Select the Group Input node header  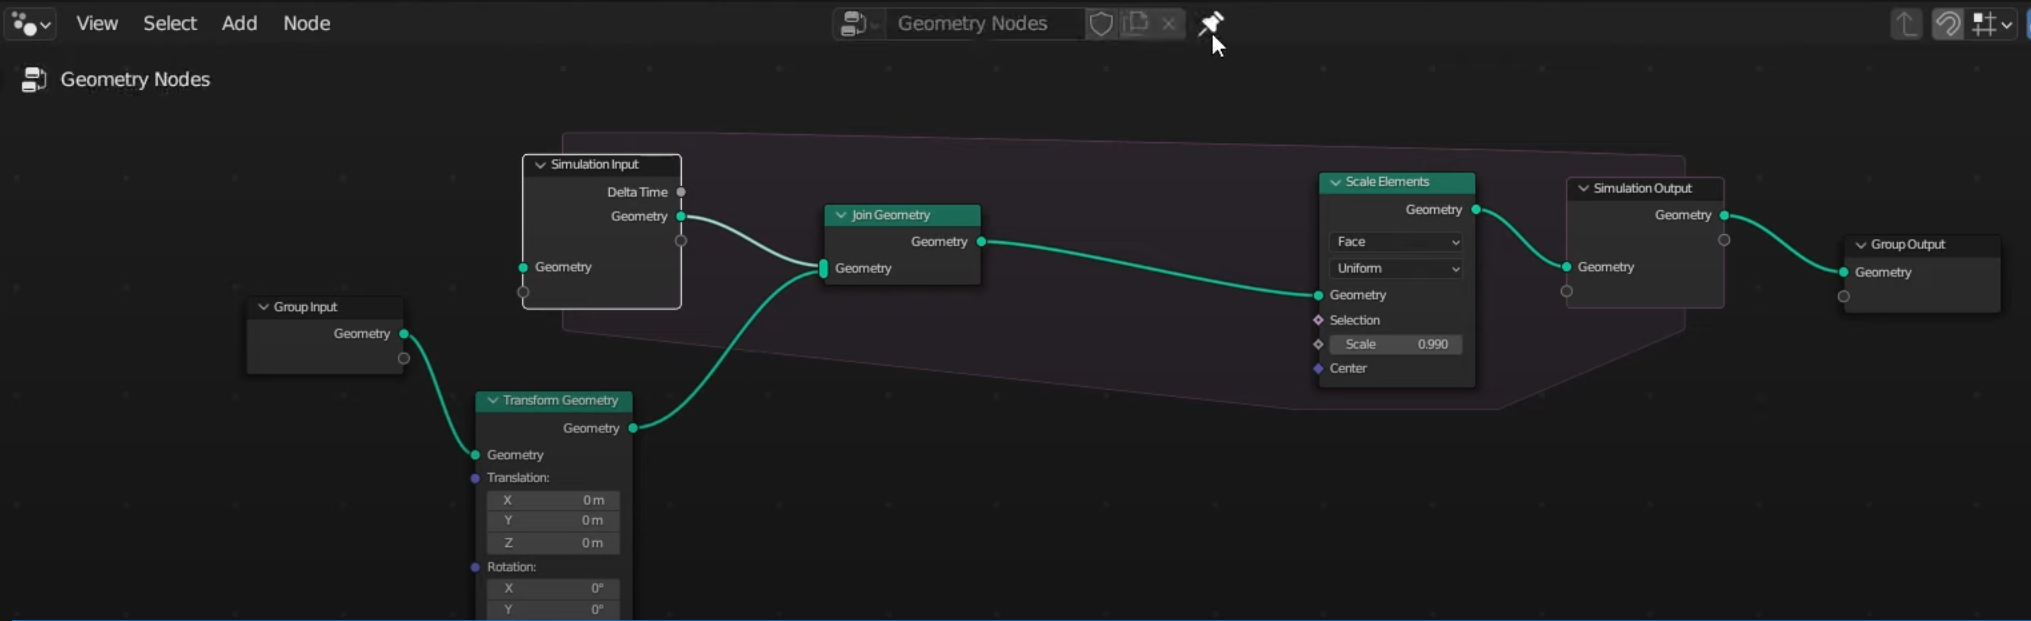point(325,307)
